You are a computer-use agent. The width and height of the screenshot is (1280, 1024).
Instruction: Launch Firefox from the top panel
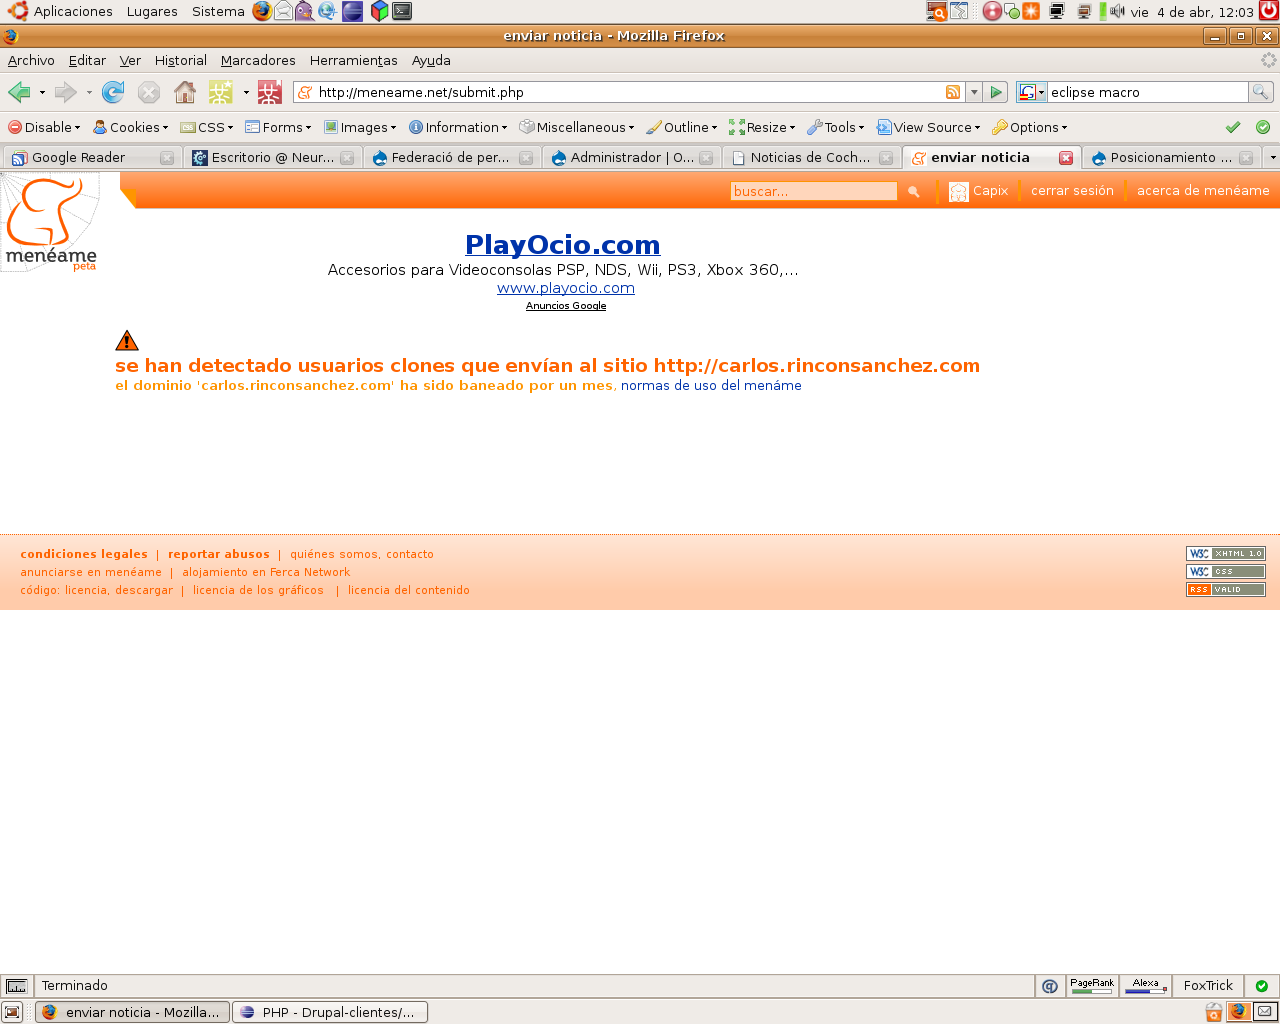coord(262,11)
